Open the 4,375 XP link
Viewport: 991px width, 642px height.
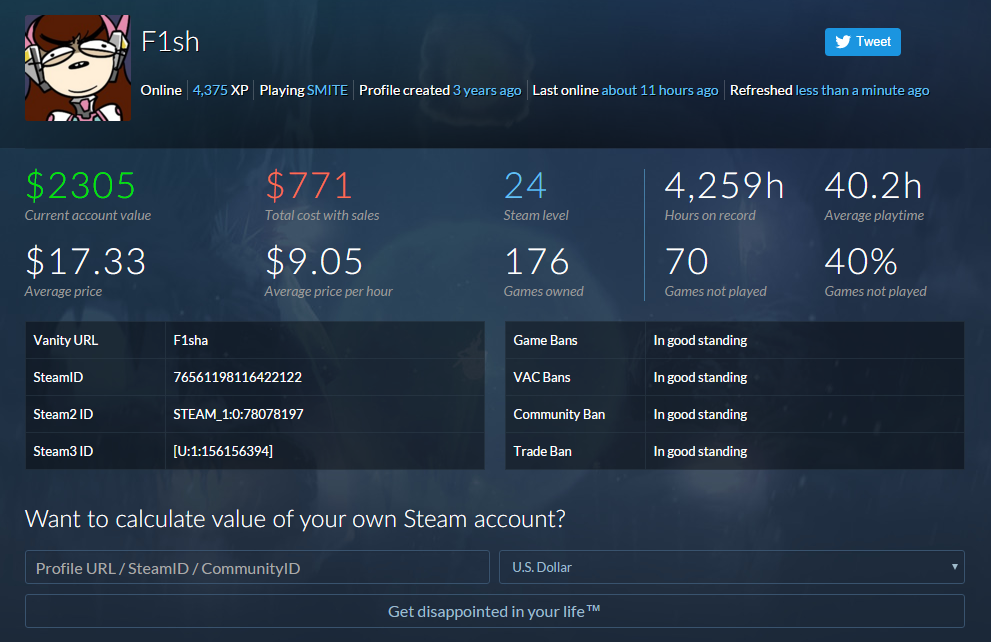tap(221, 90)
